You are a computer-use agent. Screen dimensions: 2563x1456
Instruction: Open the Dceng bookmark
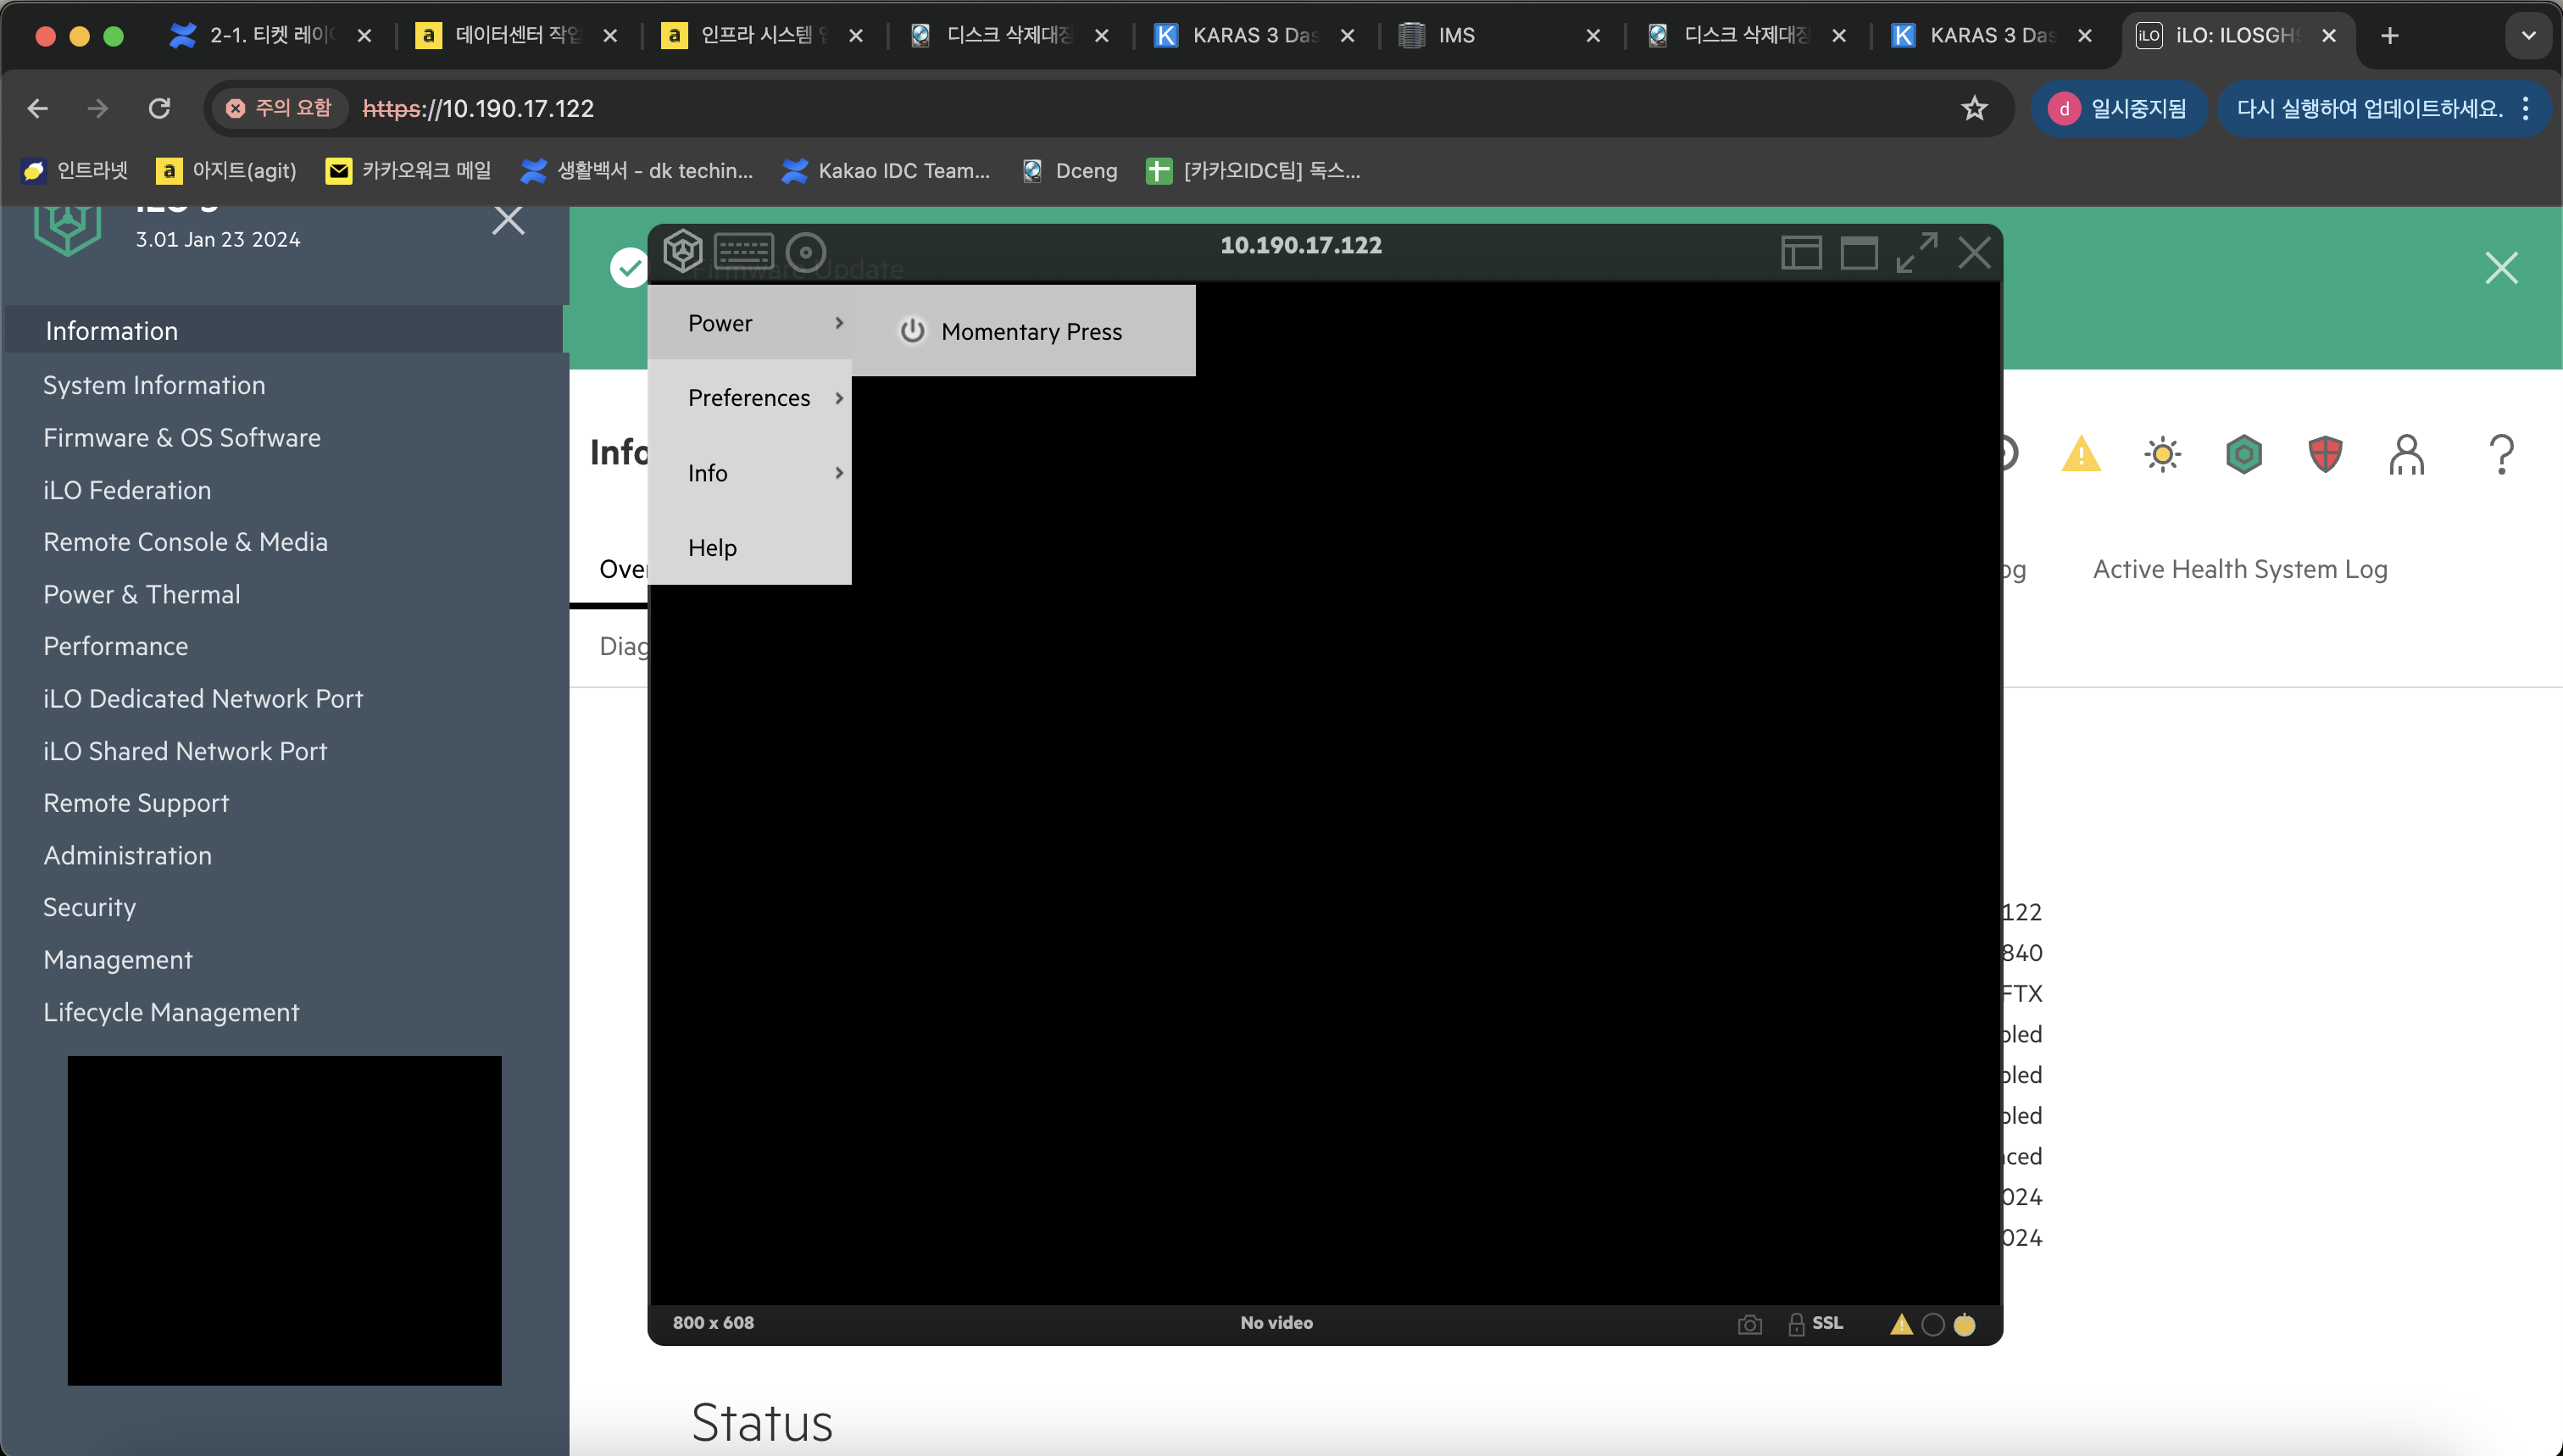click(1070, 170)
